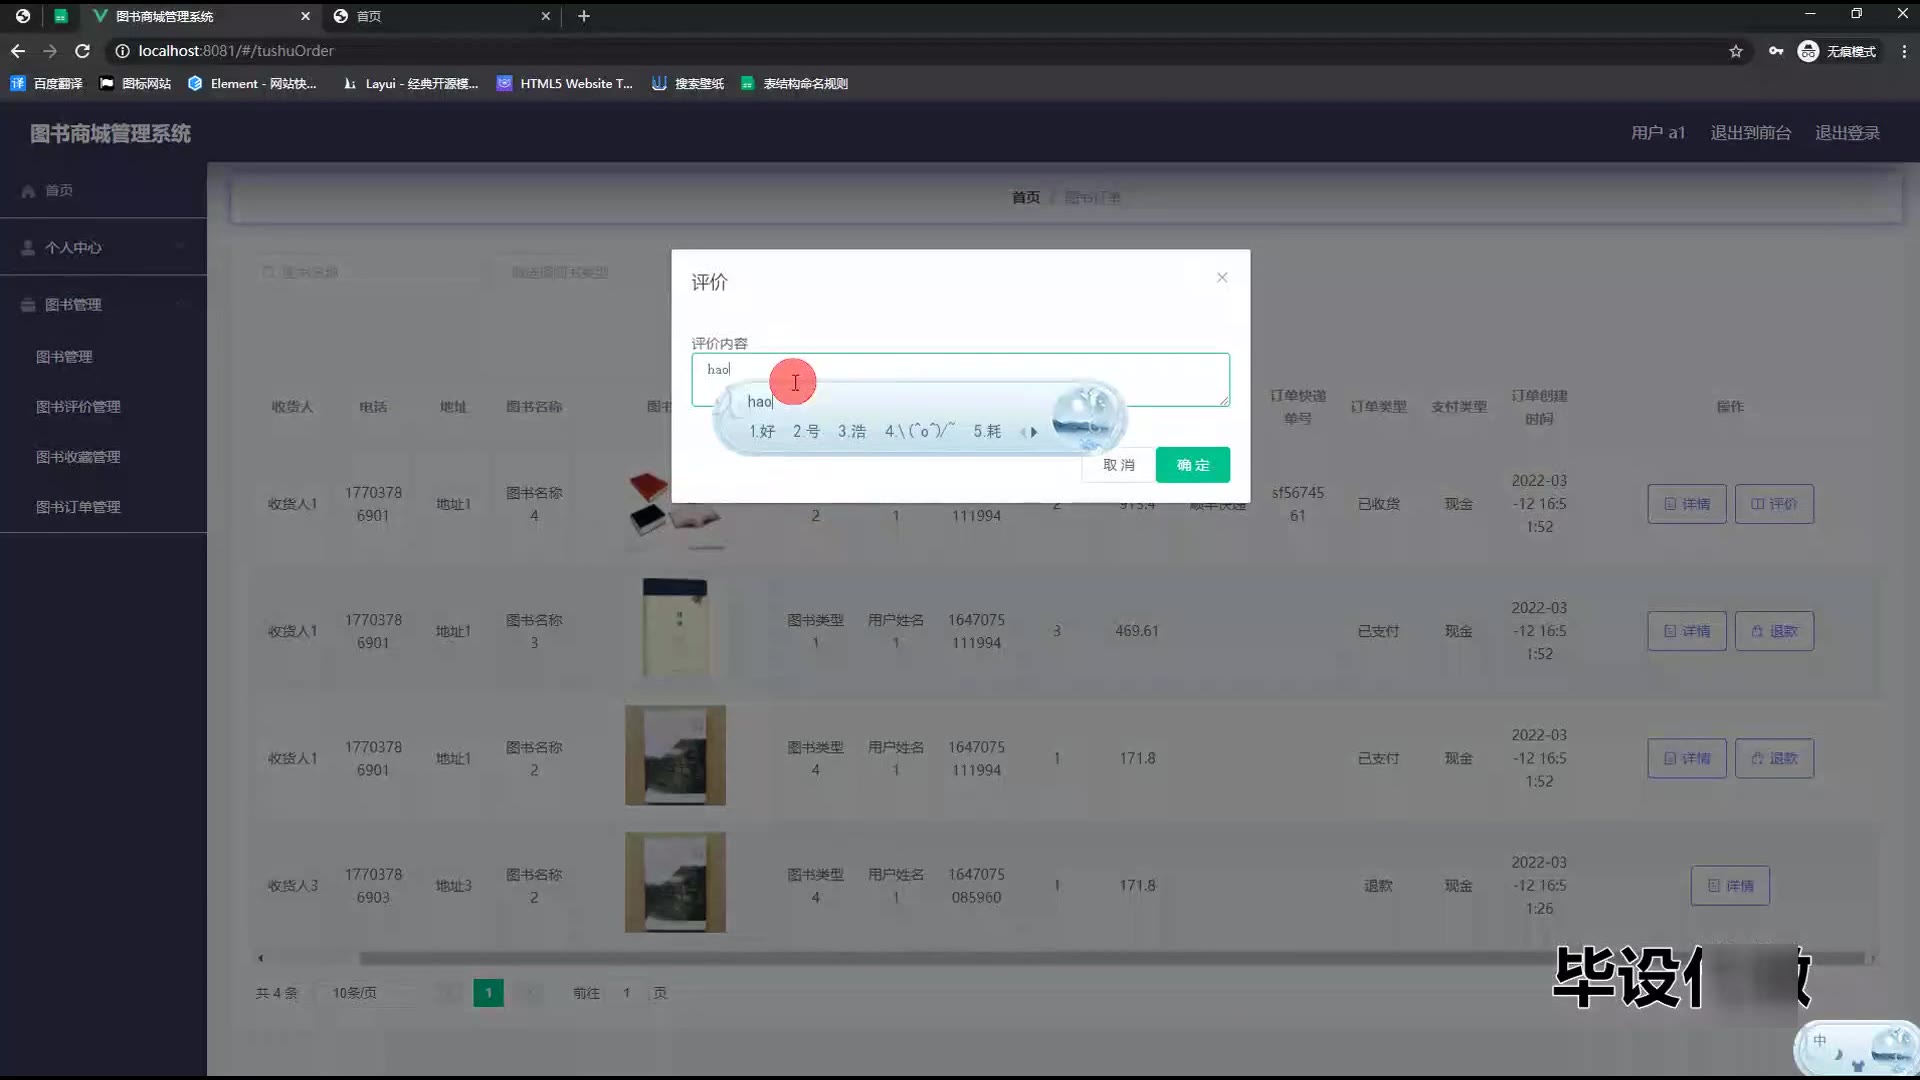
Task: Open the Layui bookmark
Action: coord(410,84)
